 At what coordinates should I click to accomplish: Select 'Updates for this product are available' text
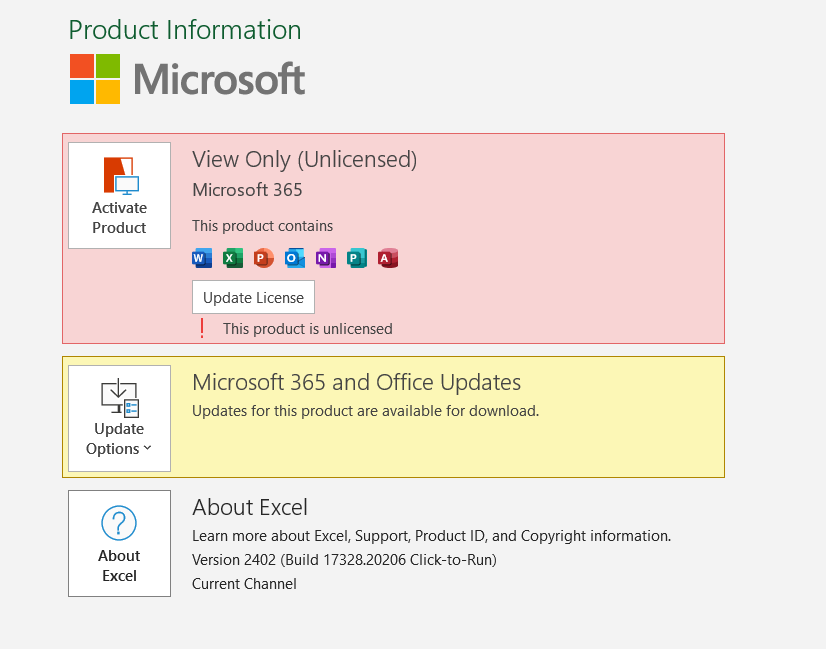pos(366,411)
